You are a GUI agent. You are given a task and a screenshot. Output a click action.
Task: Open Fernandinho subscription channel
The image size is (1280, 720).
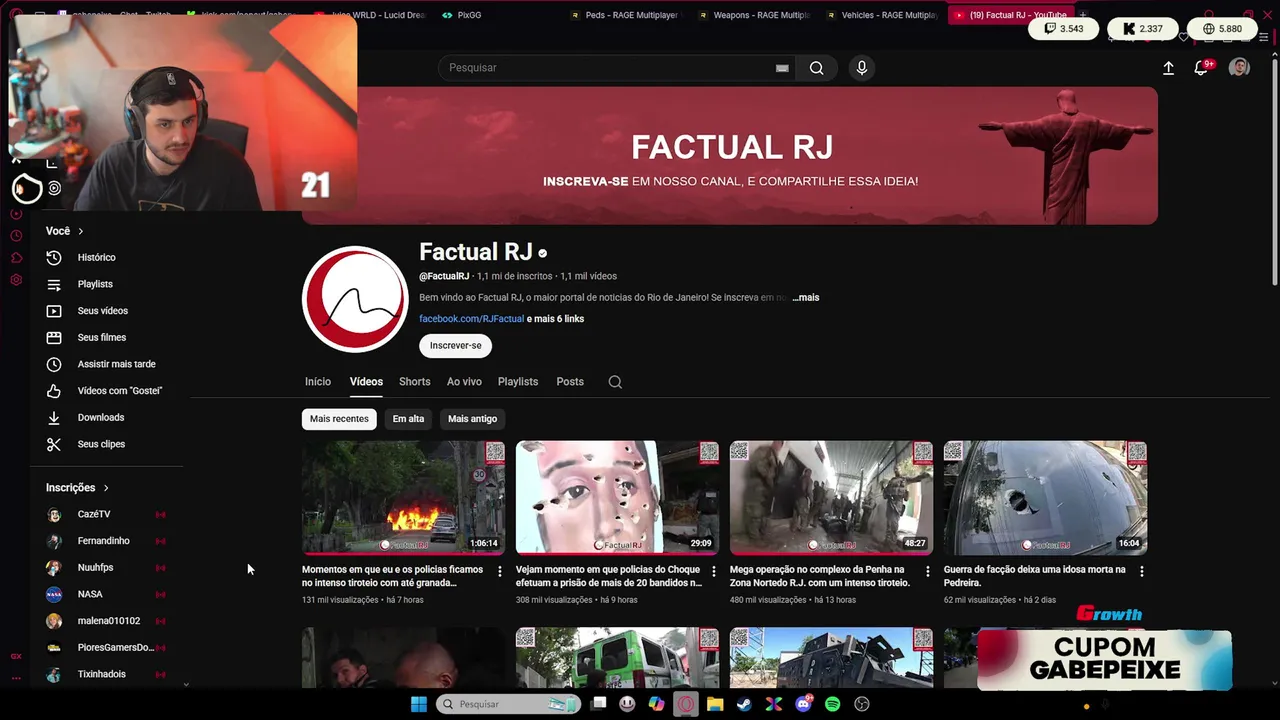(105, 541)
